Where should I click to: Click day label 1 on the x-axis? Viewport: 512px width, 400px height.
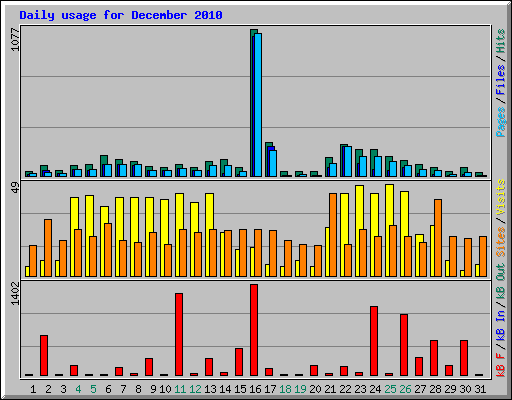click(33, 389)
